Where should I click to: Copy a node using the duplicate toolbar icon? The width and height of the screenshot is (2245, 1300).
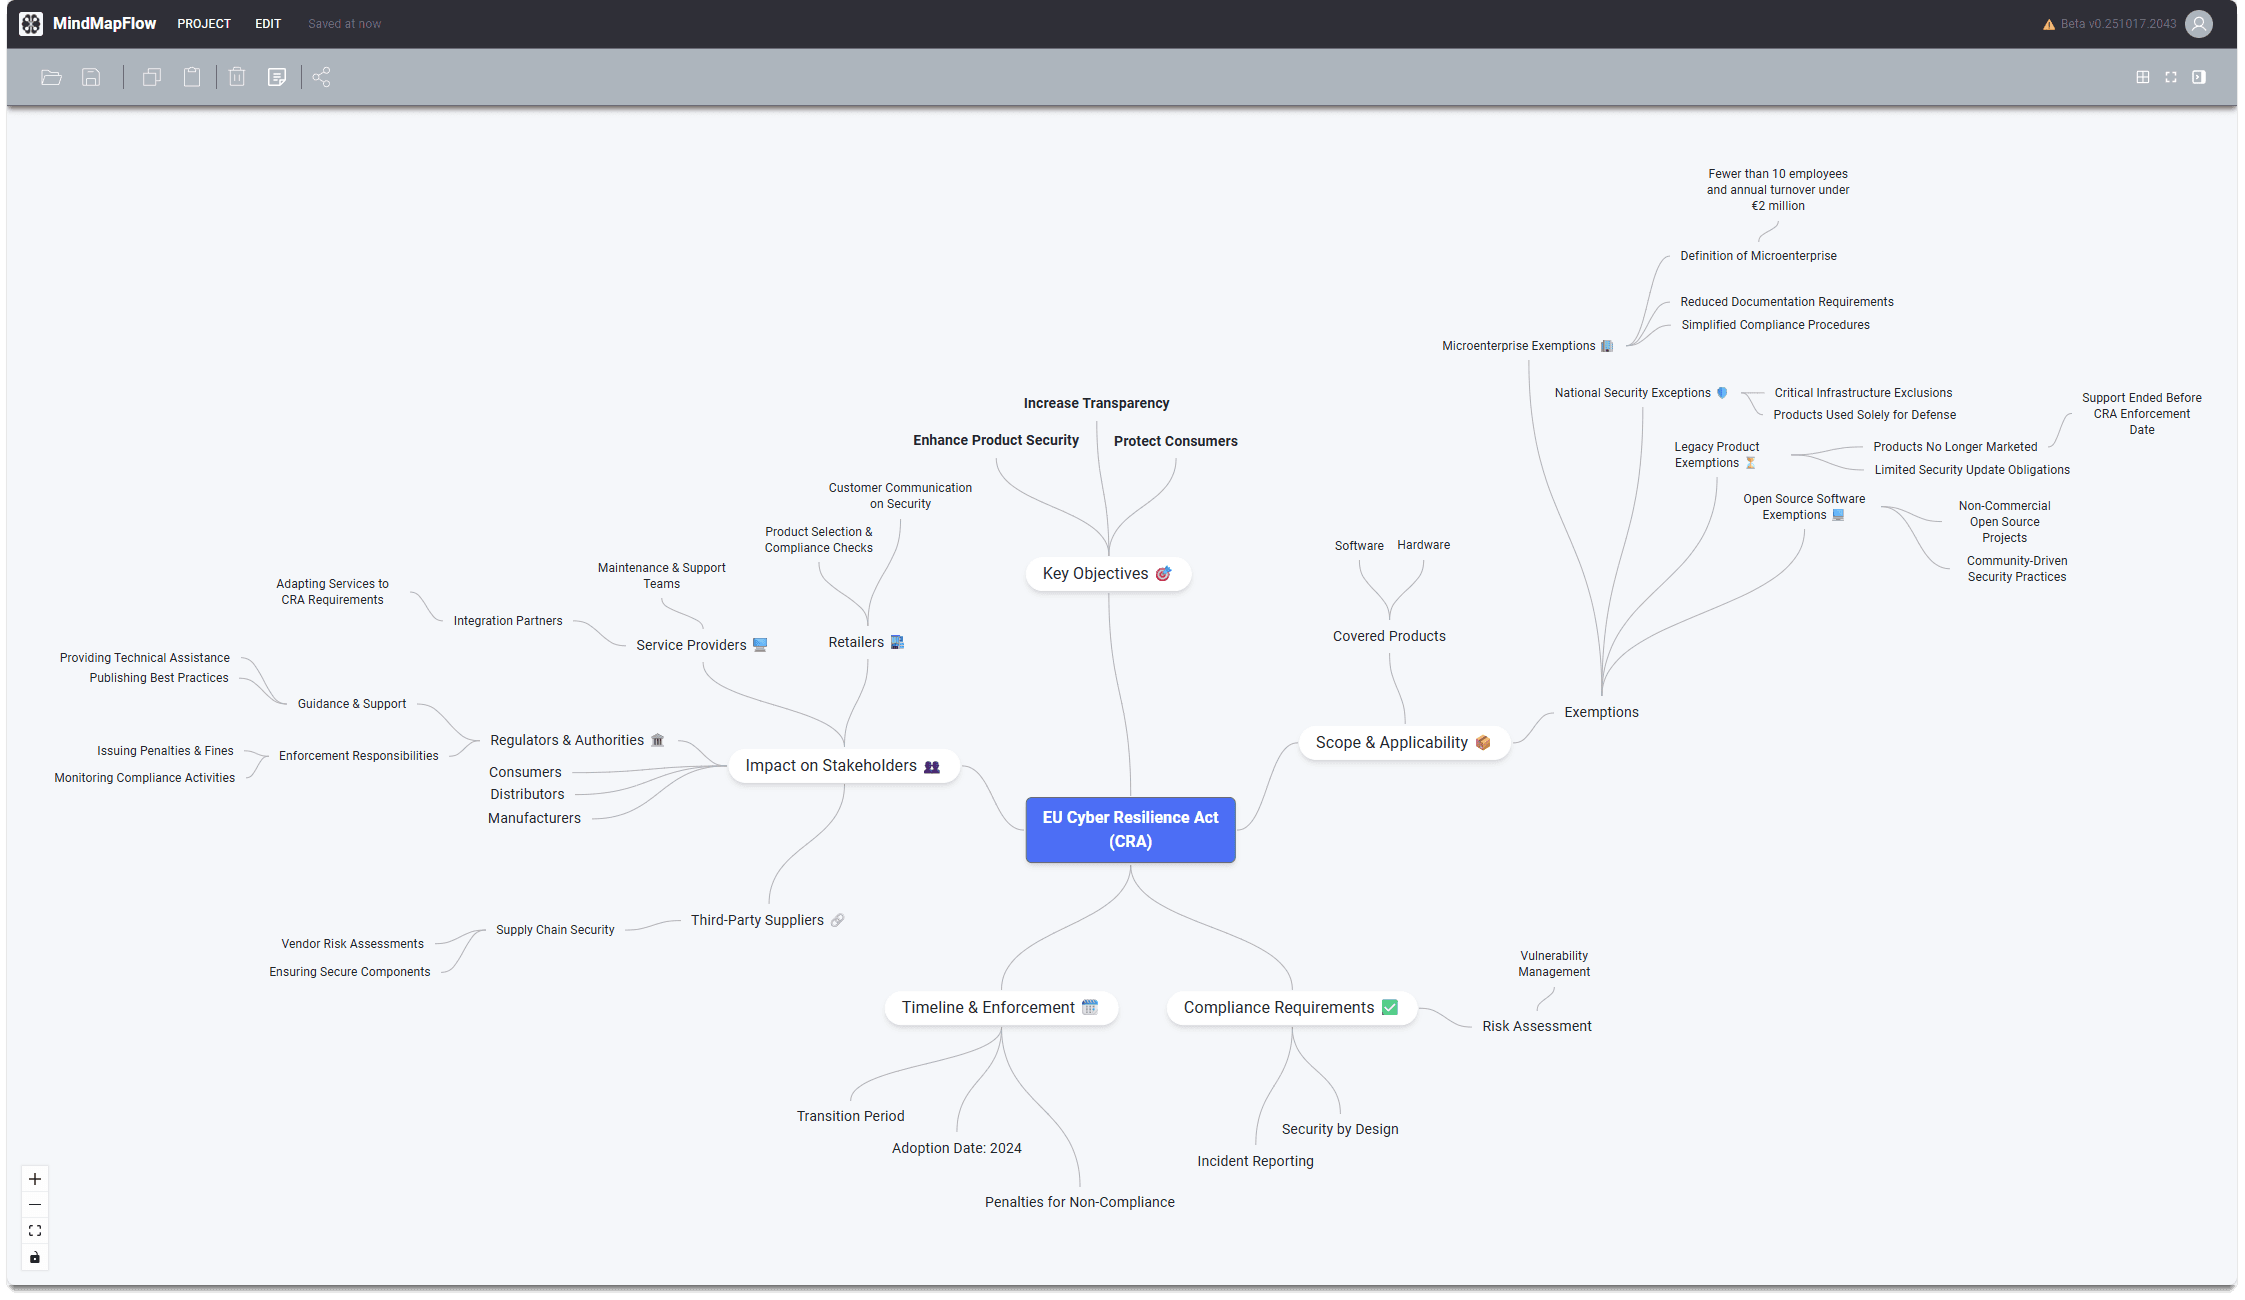[151, 77]
